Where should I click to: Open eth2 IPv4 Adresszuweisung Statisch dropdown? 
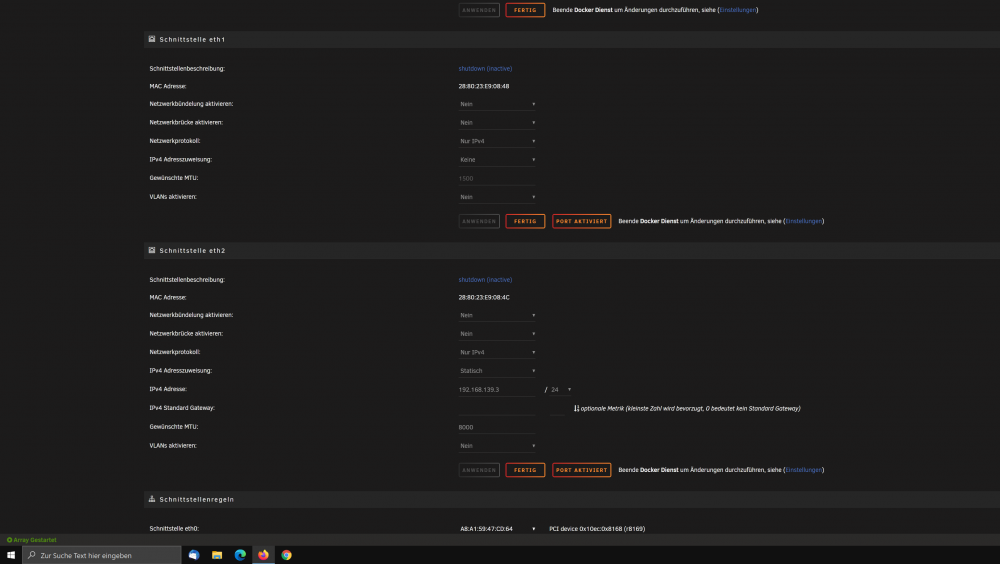(x=497, y=371)
